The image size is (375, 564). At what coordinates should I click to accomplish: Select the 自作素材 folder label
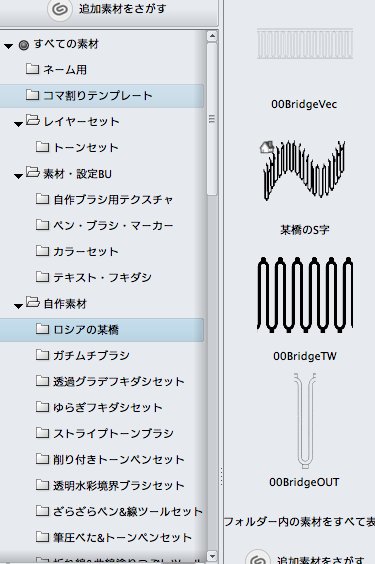tap(65, 304)
